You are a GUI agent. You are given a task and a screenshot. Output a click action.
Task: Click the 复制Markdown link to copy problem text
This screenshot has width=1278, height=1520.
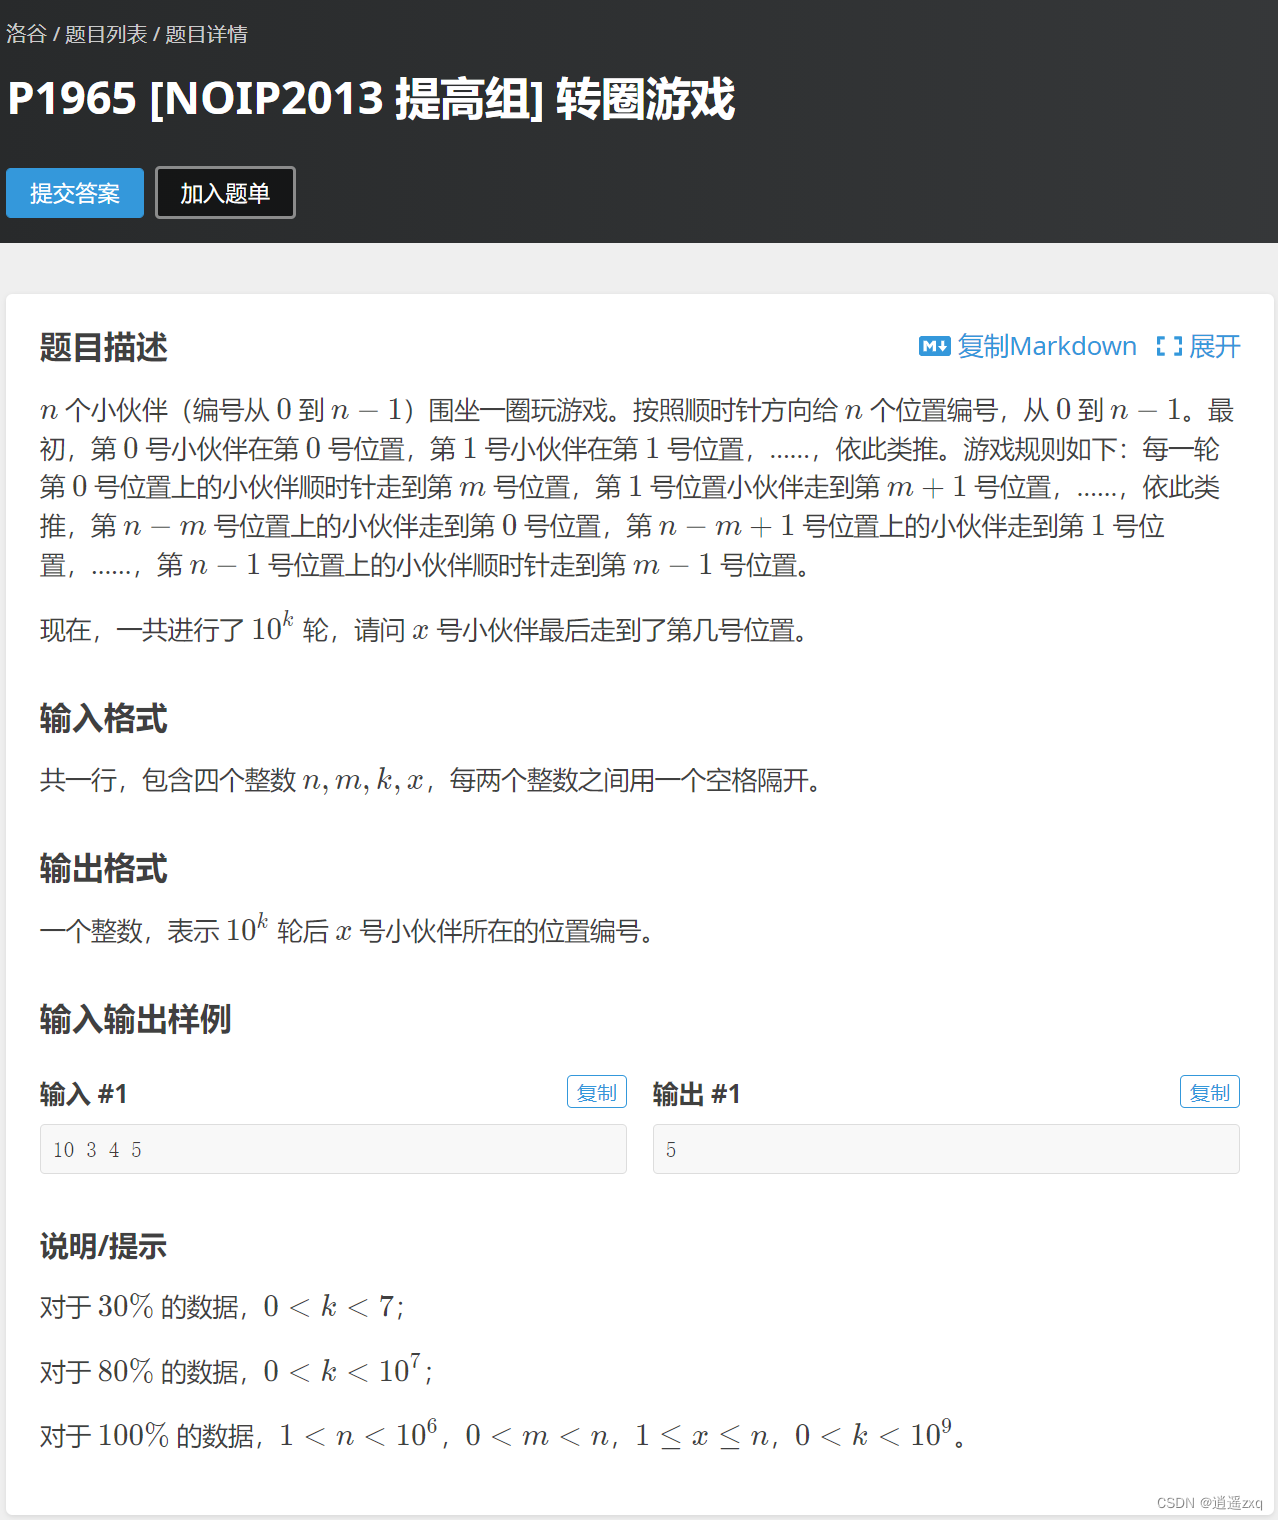(x=1046, y=346)
